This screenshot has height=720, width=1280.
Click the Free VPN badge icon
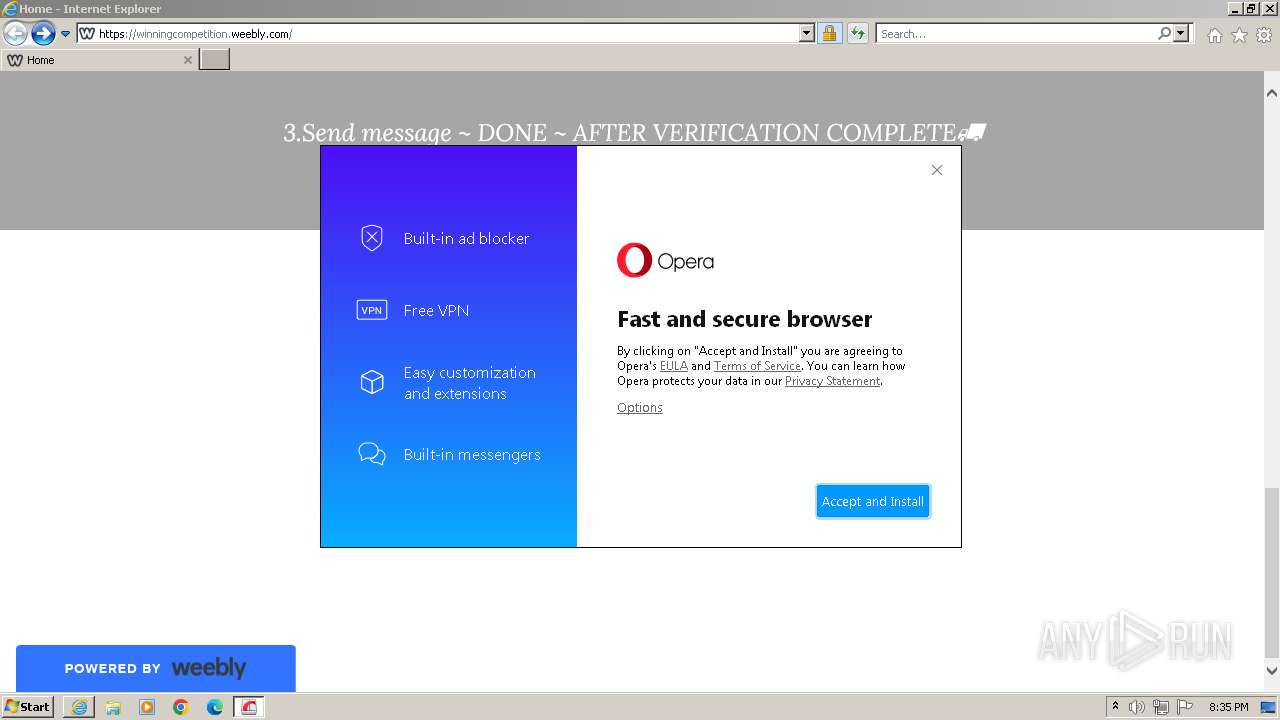(x=372, y=310)
